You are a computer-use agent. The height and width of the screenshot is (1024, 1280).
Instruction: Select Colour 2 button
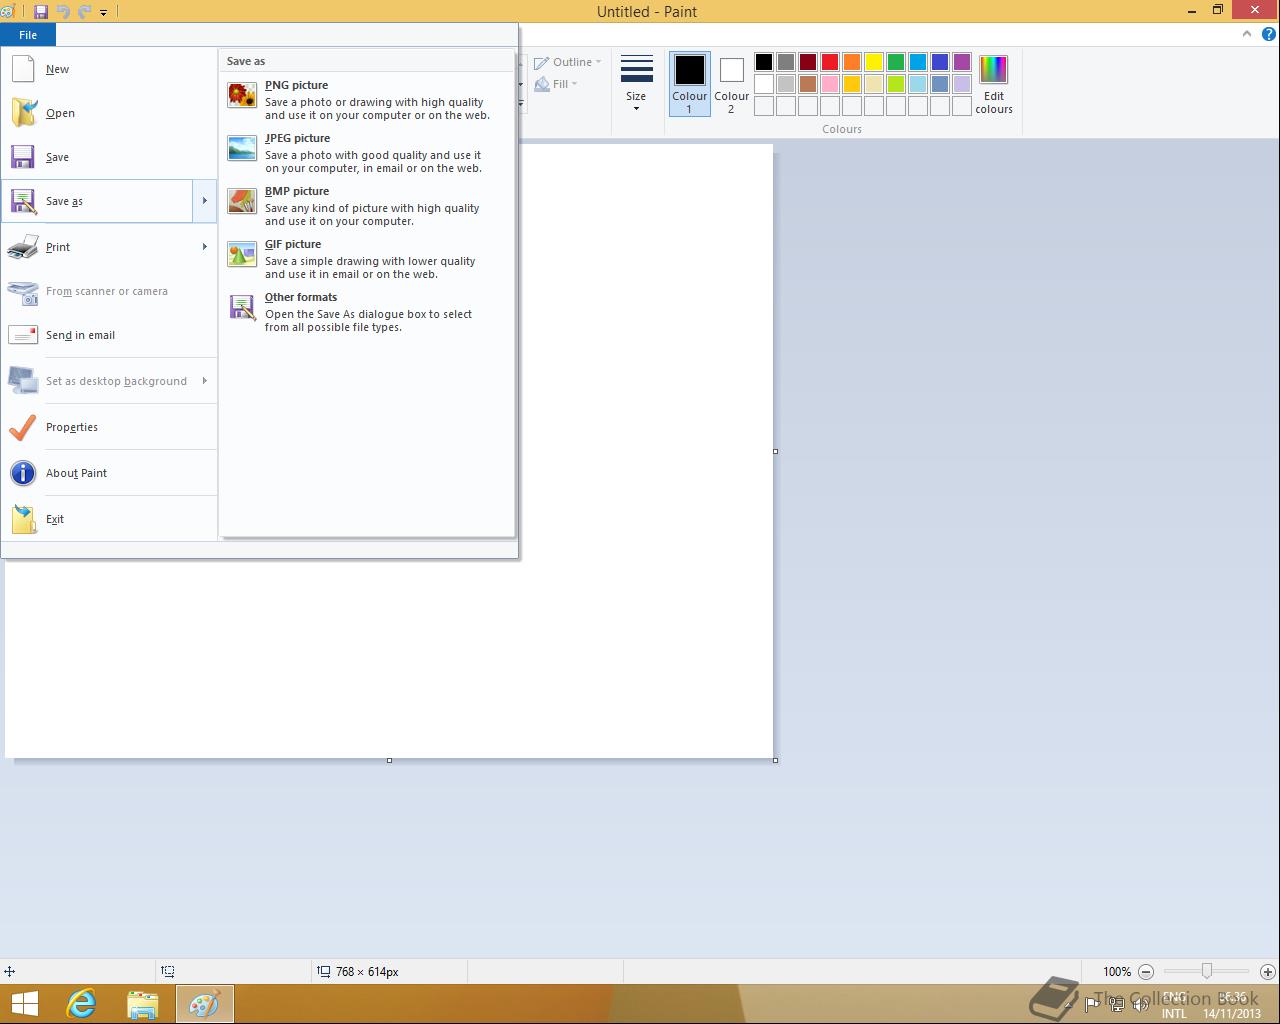(x=731, y=84)
